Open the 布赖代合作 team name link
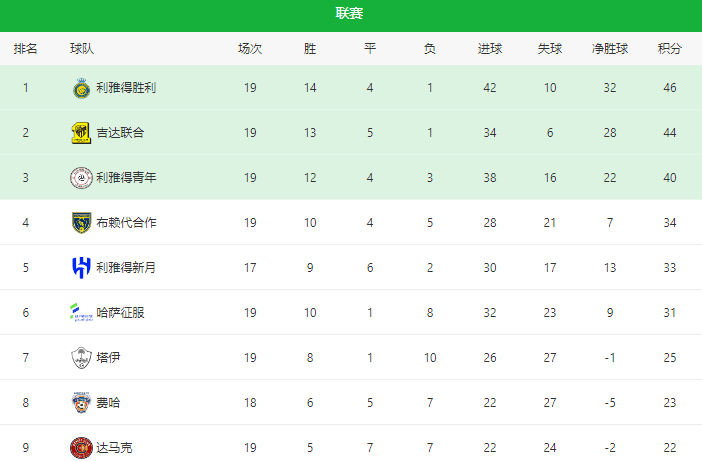 pos(126,223)
